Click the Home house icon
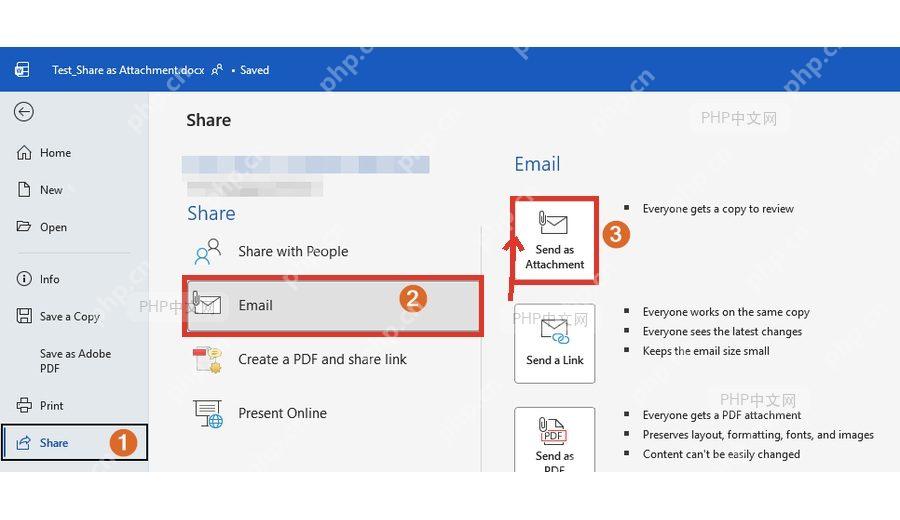This screenshot has width=900, height=520. point(24,153)
